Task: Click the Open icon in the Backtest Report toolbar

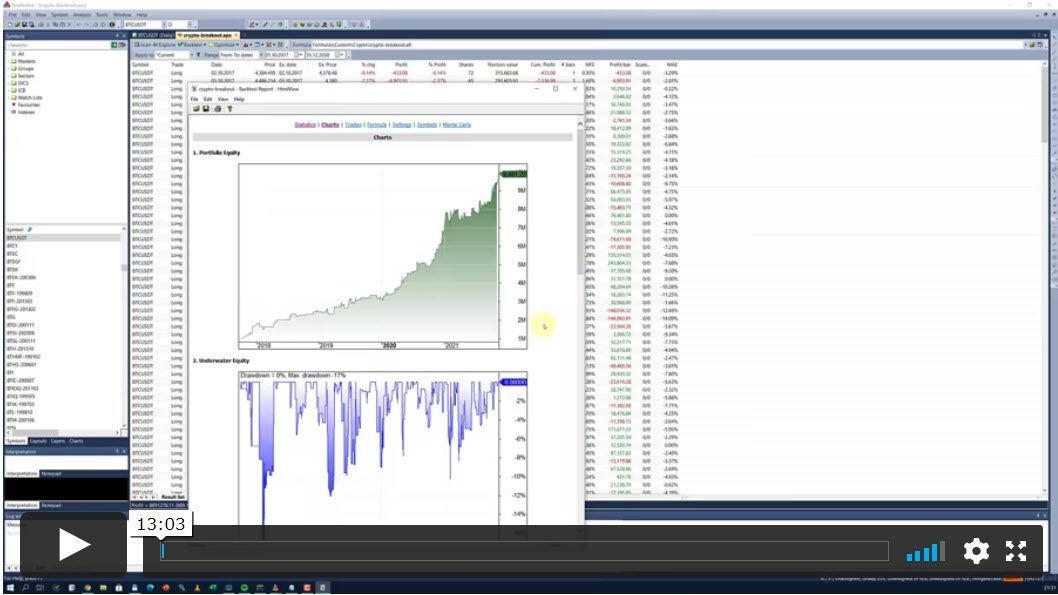Action: [196, 109]
